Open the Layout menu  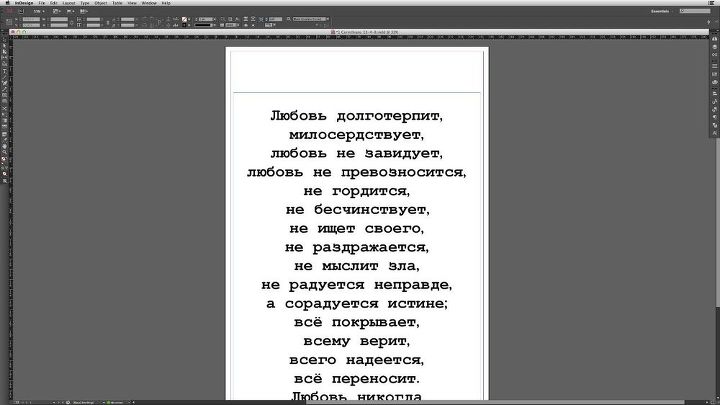point(69,3)
